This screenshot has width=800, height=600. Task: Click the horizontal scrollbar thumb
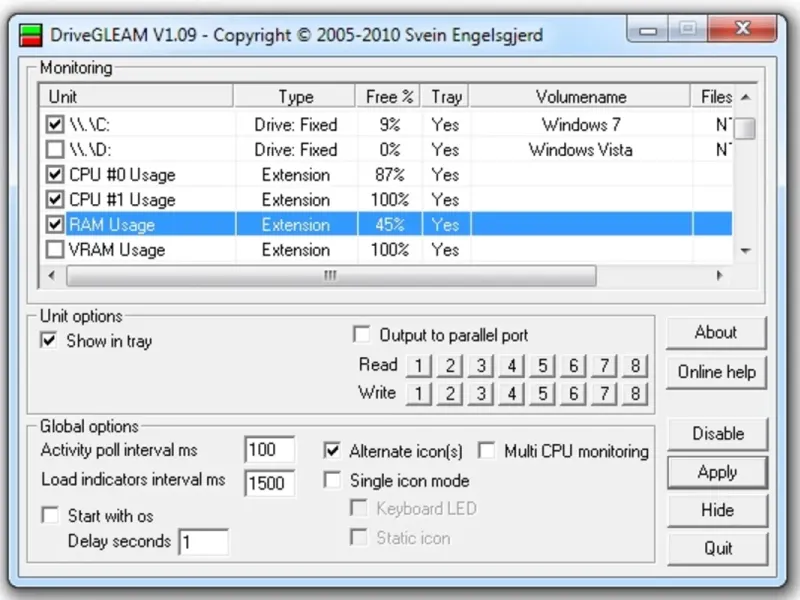coord(331,276)
